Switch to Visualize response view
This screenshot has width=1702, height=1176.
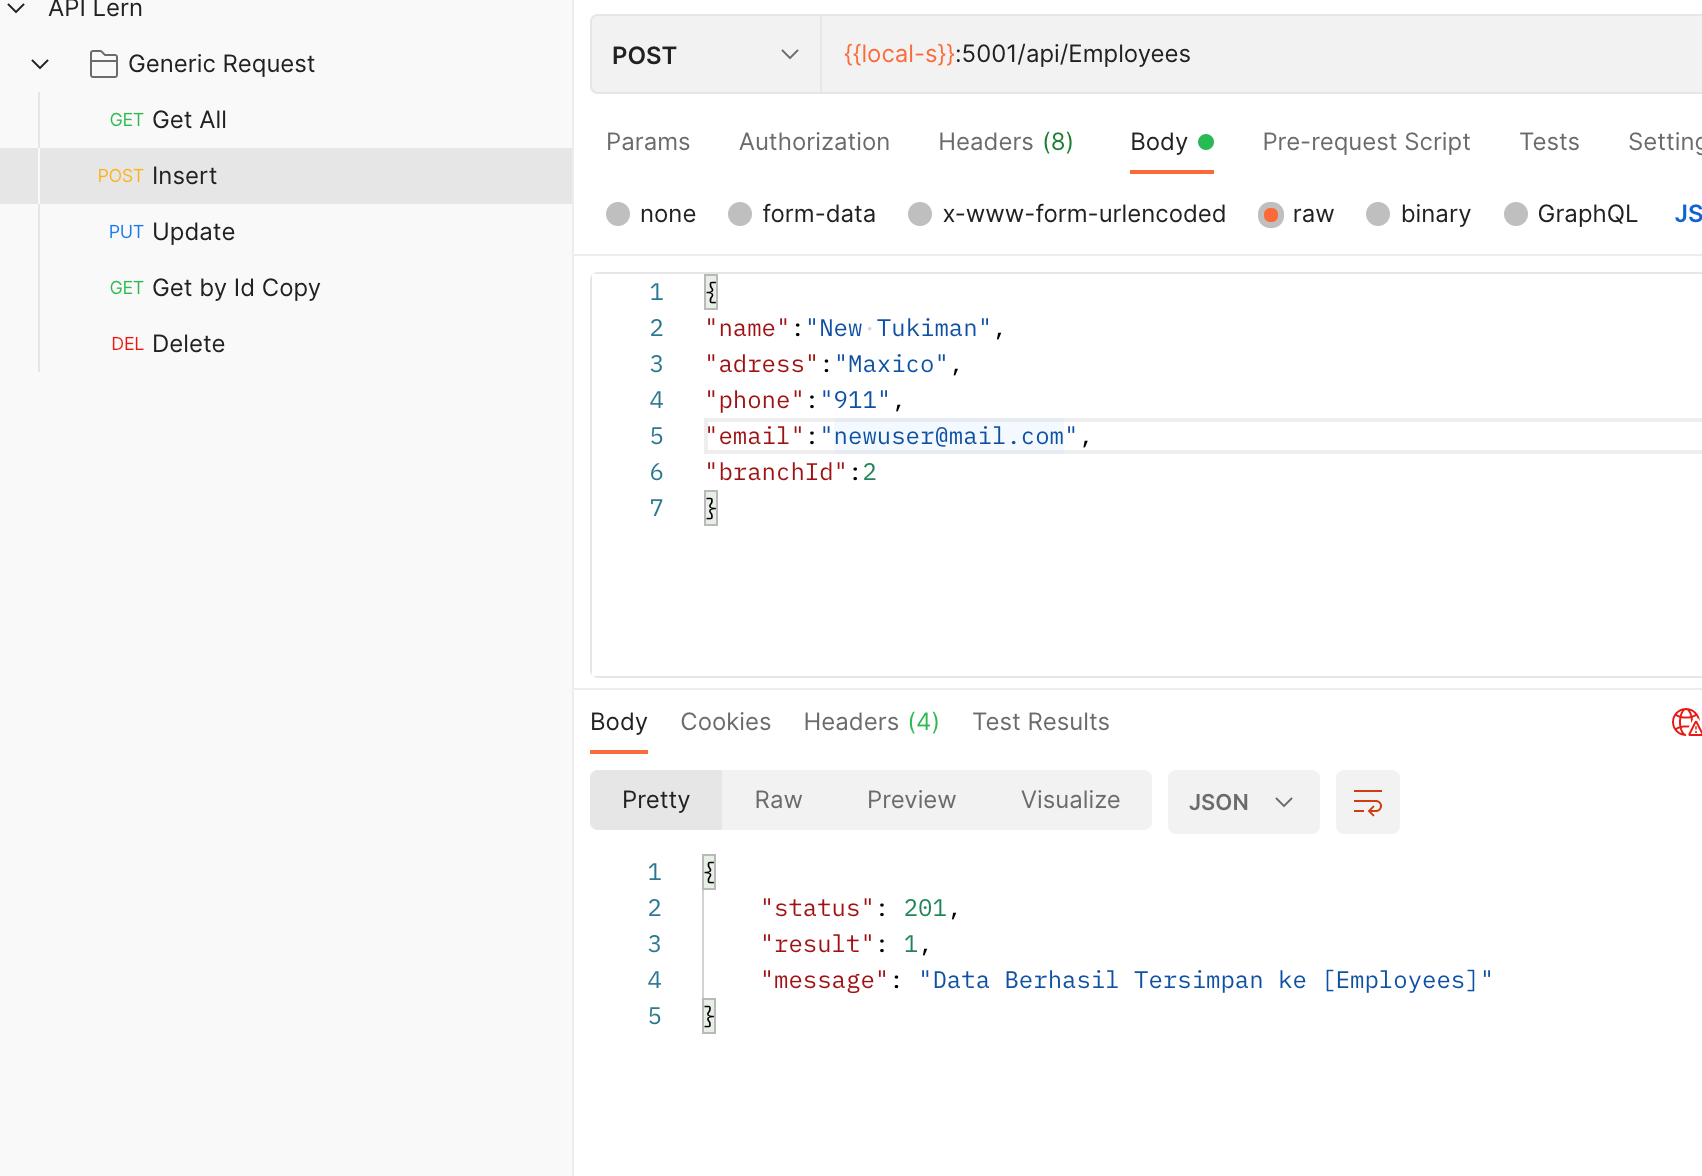[1070, 800]
